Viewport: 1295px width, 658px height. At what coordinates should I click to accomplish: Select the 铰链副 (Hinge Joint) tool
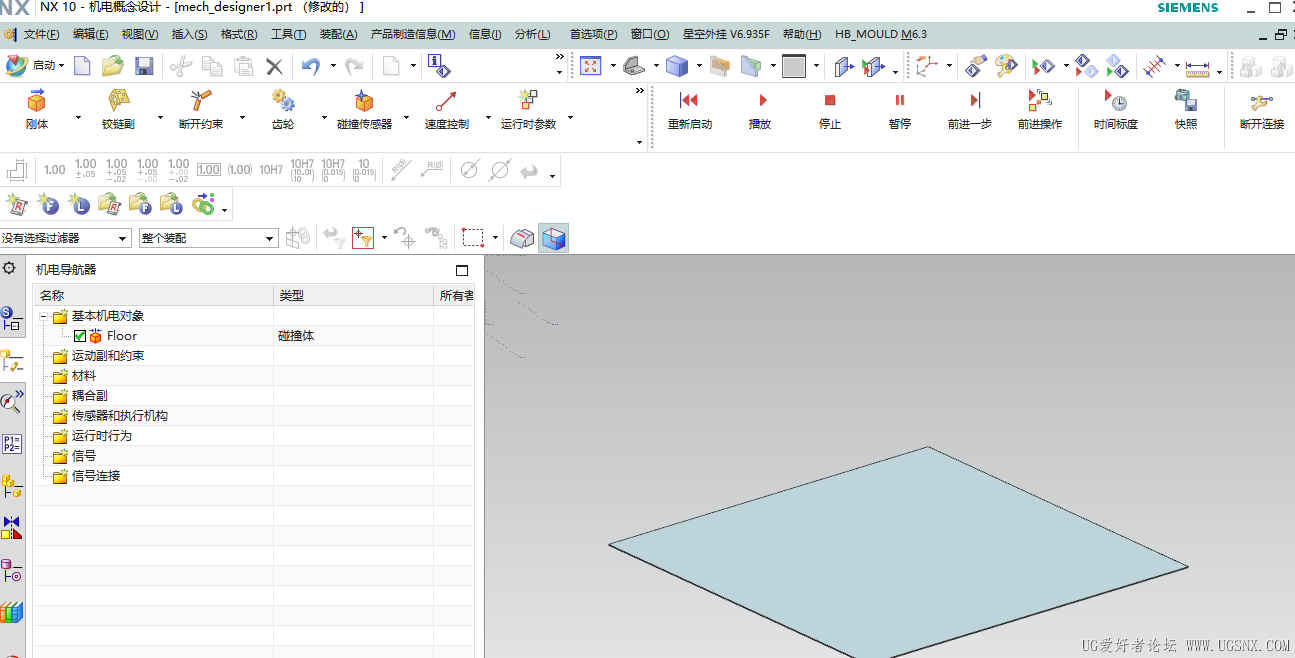120,110
